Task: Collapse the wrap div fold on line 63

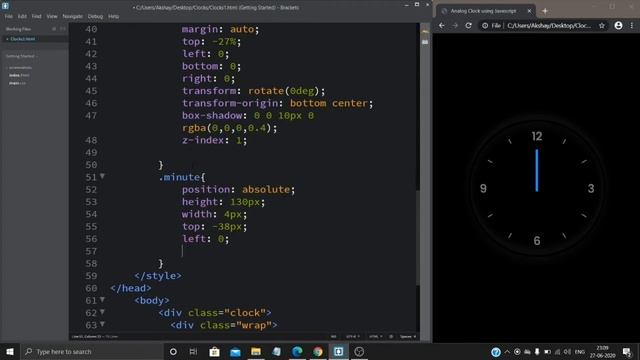Action: tap(102, 324)
